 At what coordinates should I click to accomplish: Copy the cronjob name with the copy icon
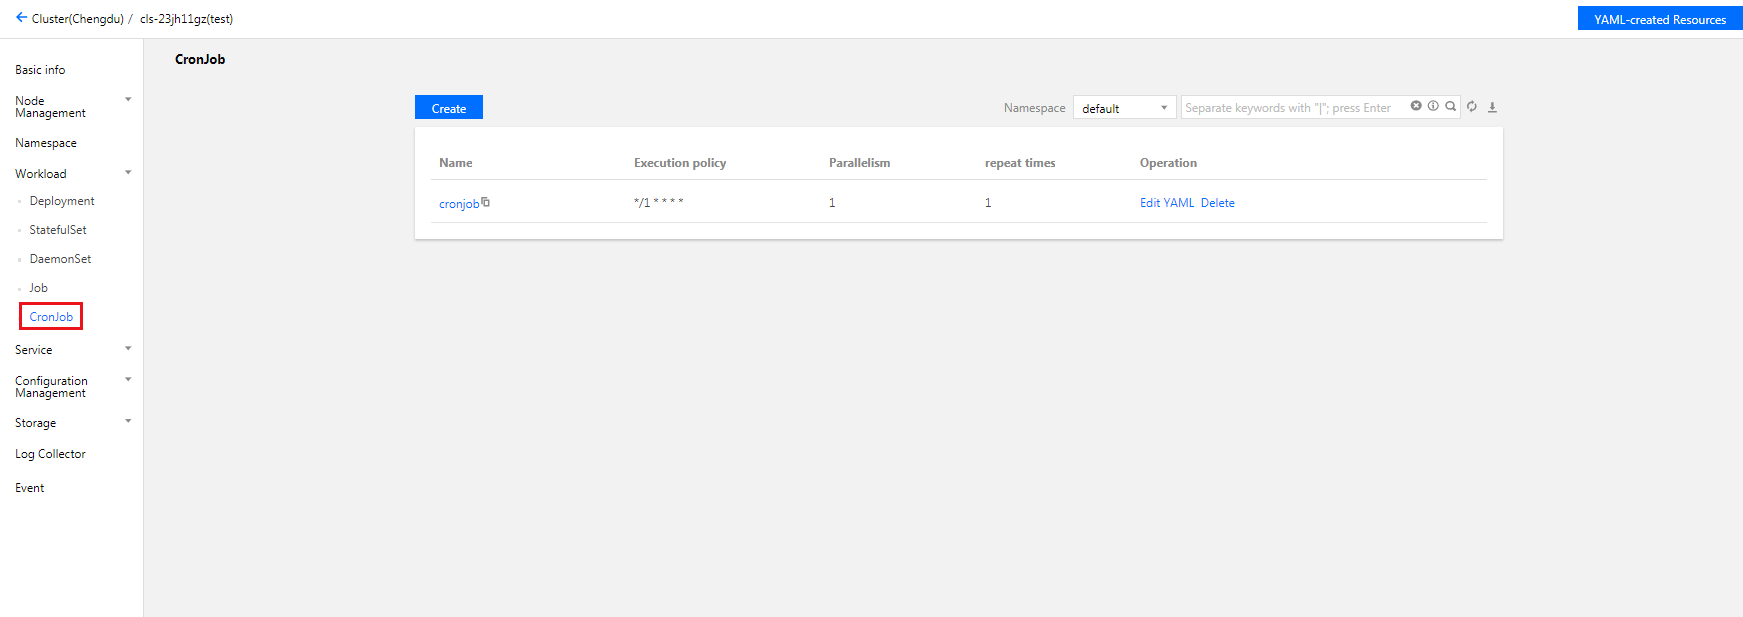[x=486, y=202]
